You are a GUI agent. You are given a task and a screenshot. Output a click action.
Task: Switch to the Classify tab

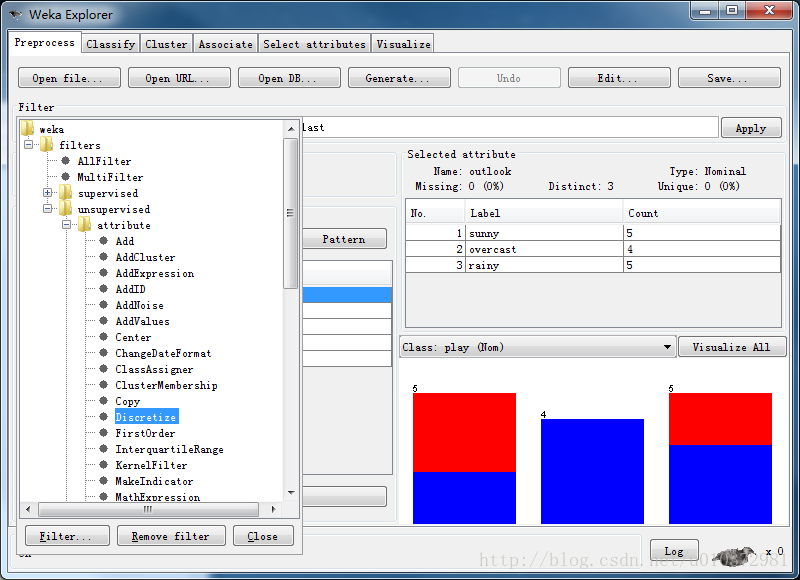coord(110,44)
